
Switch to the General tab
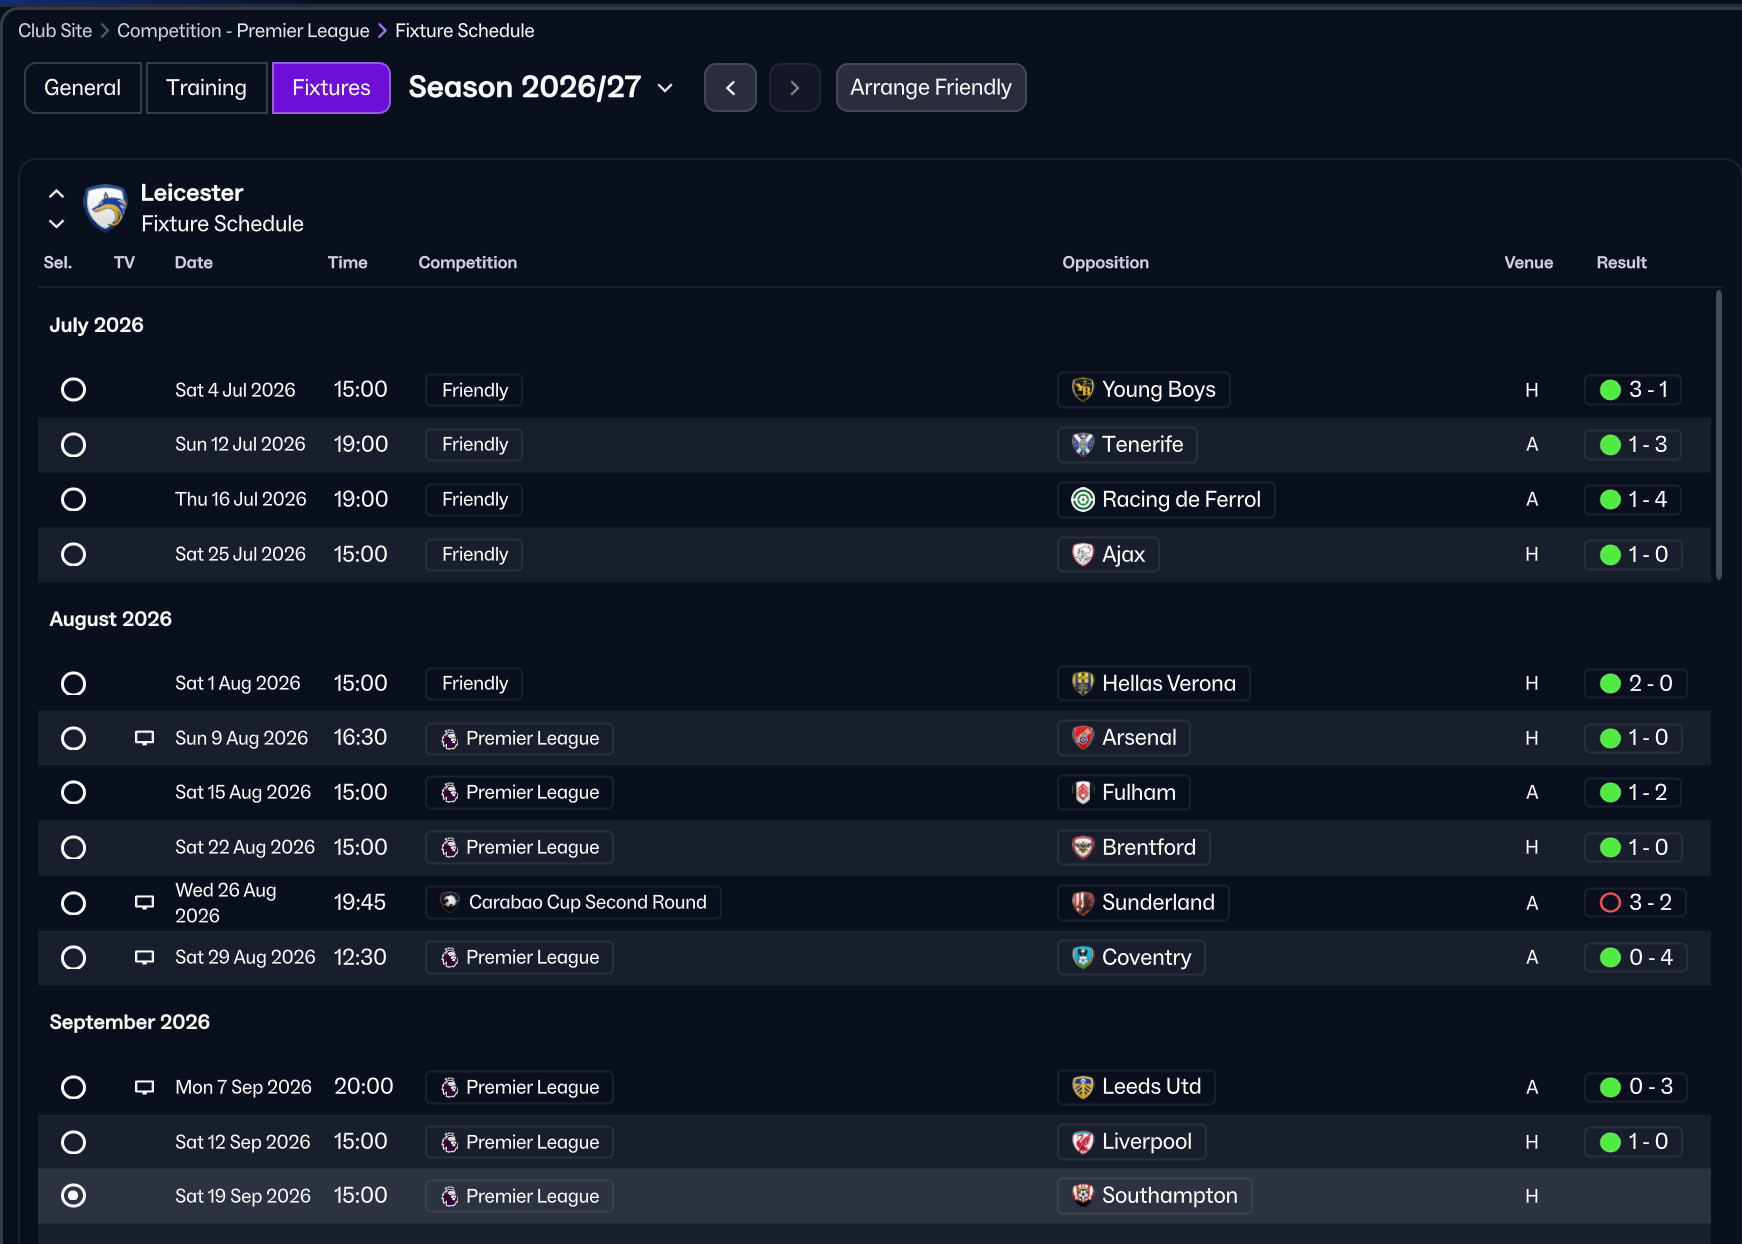(82, 88)
